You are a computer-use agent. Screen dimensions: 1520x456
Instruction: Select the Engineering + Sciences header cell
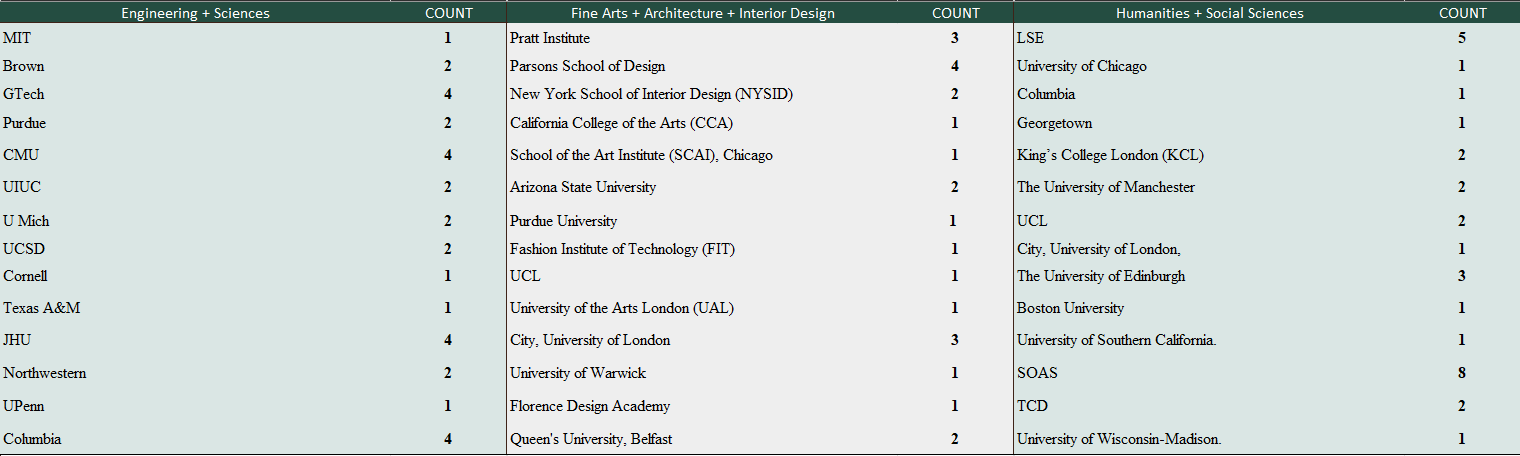pyautogui.click(x=195, y=13)
